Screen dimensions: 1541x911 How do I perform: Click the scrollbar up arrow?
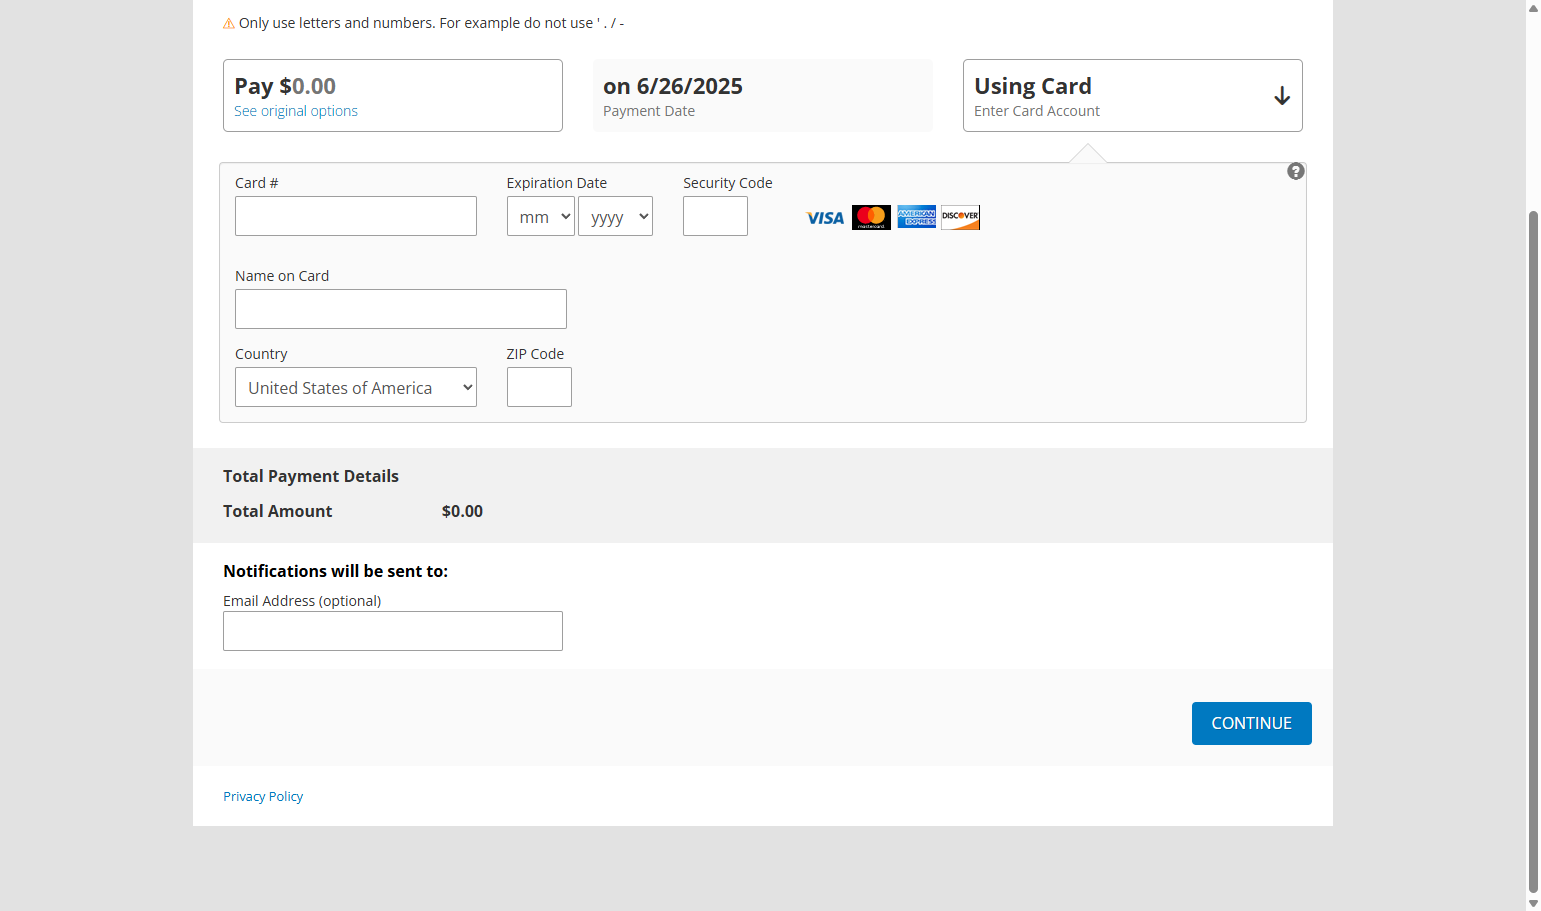1533,8
